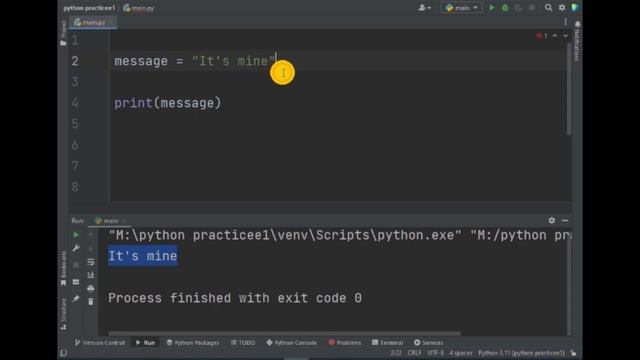Open the Python 3.11 interpreter selector
The image size is (640, 360).
click(522, 353)
